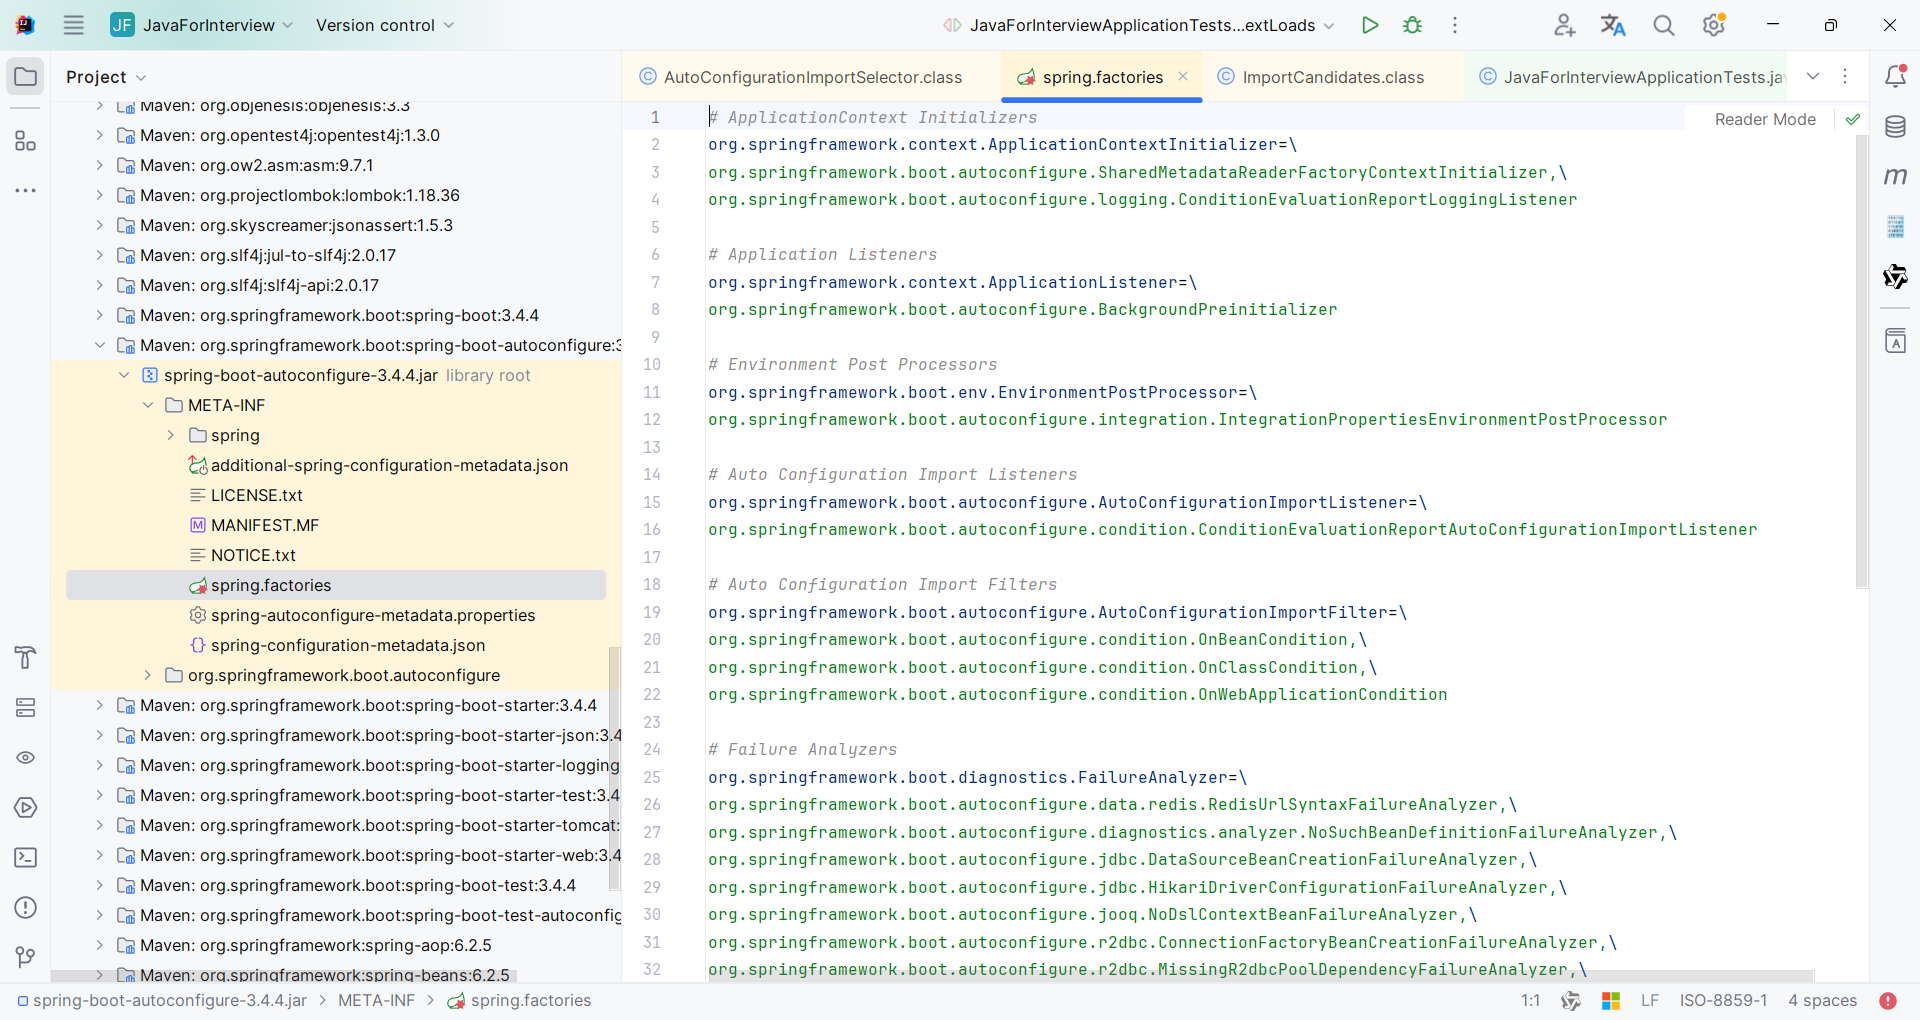Open the main hamburger menu
Screen dimensions: 1920x1020
[73, 25]
